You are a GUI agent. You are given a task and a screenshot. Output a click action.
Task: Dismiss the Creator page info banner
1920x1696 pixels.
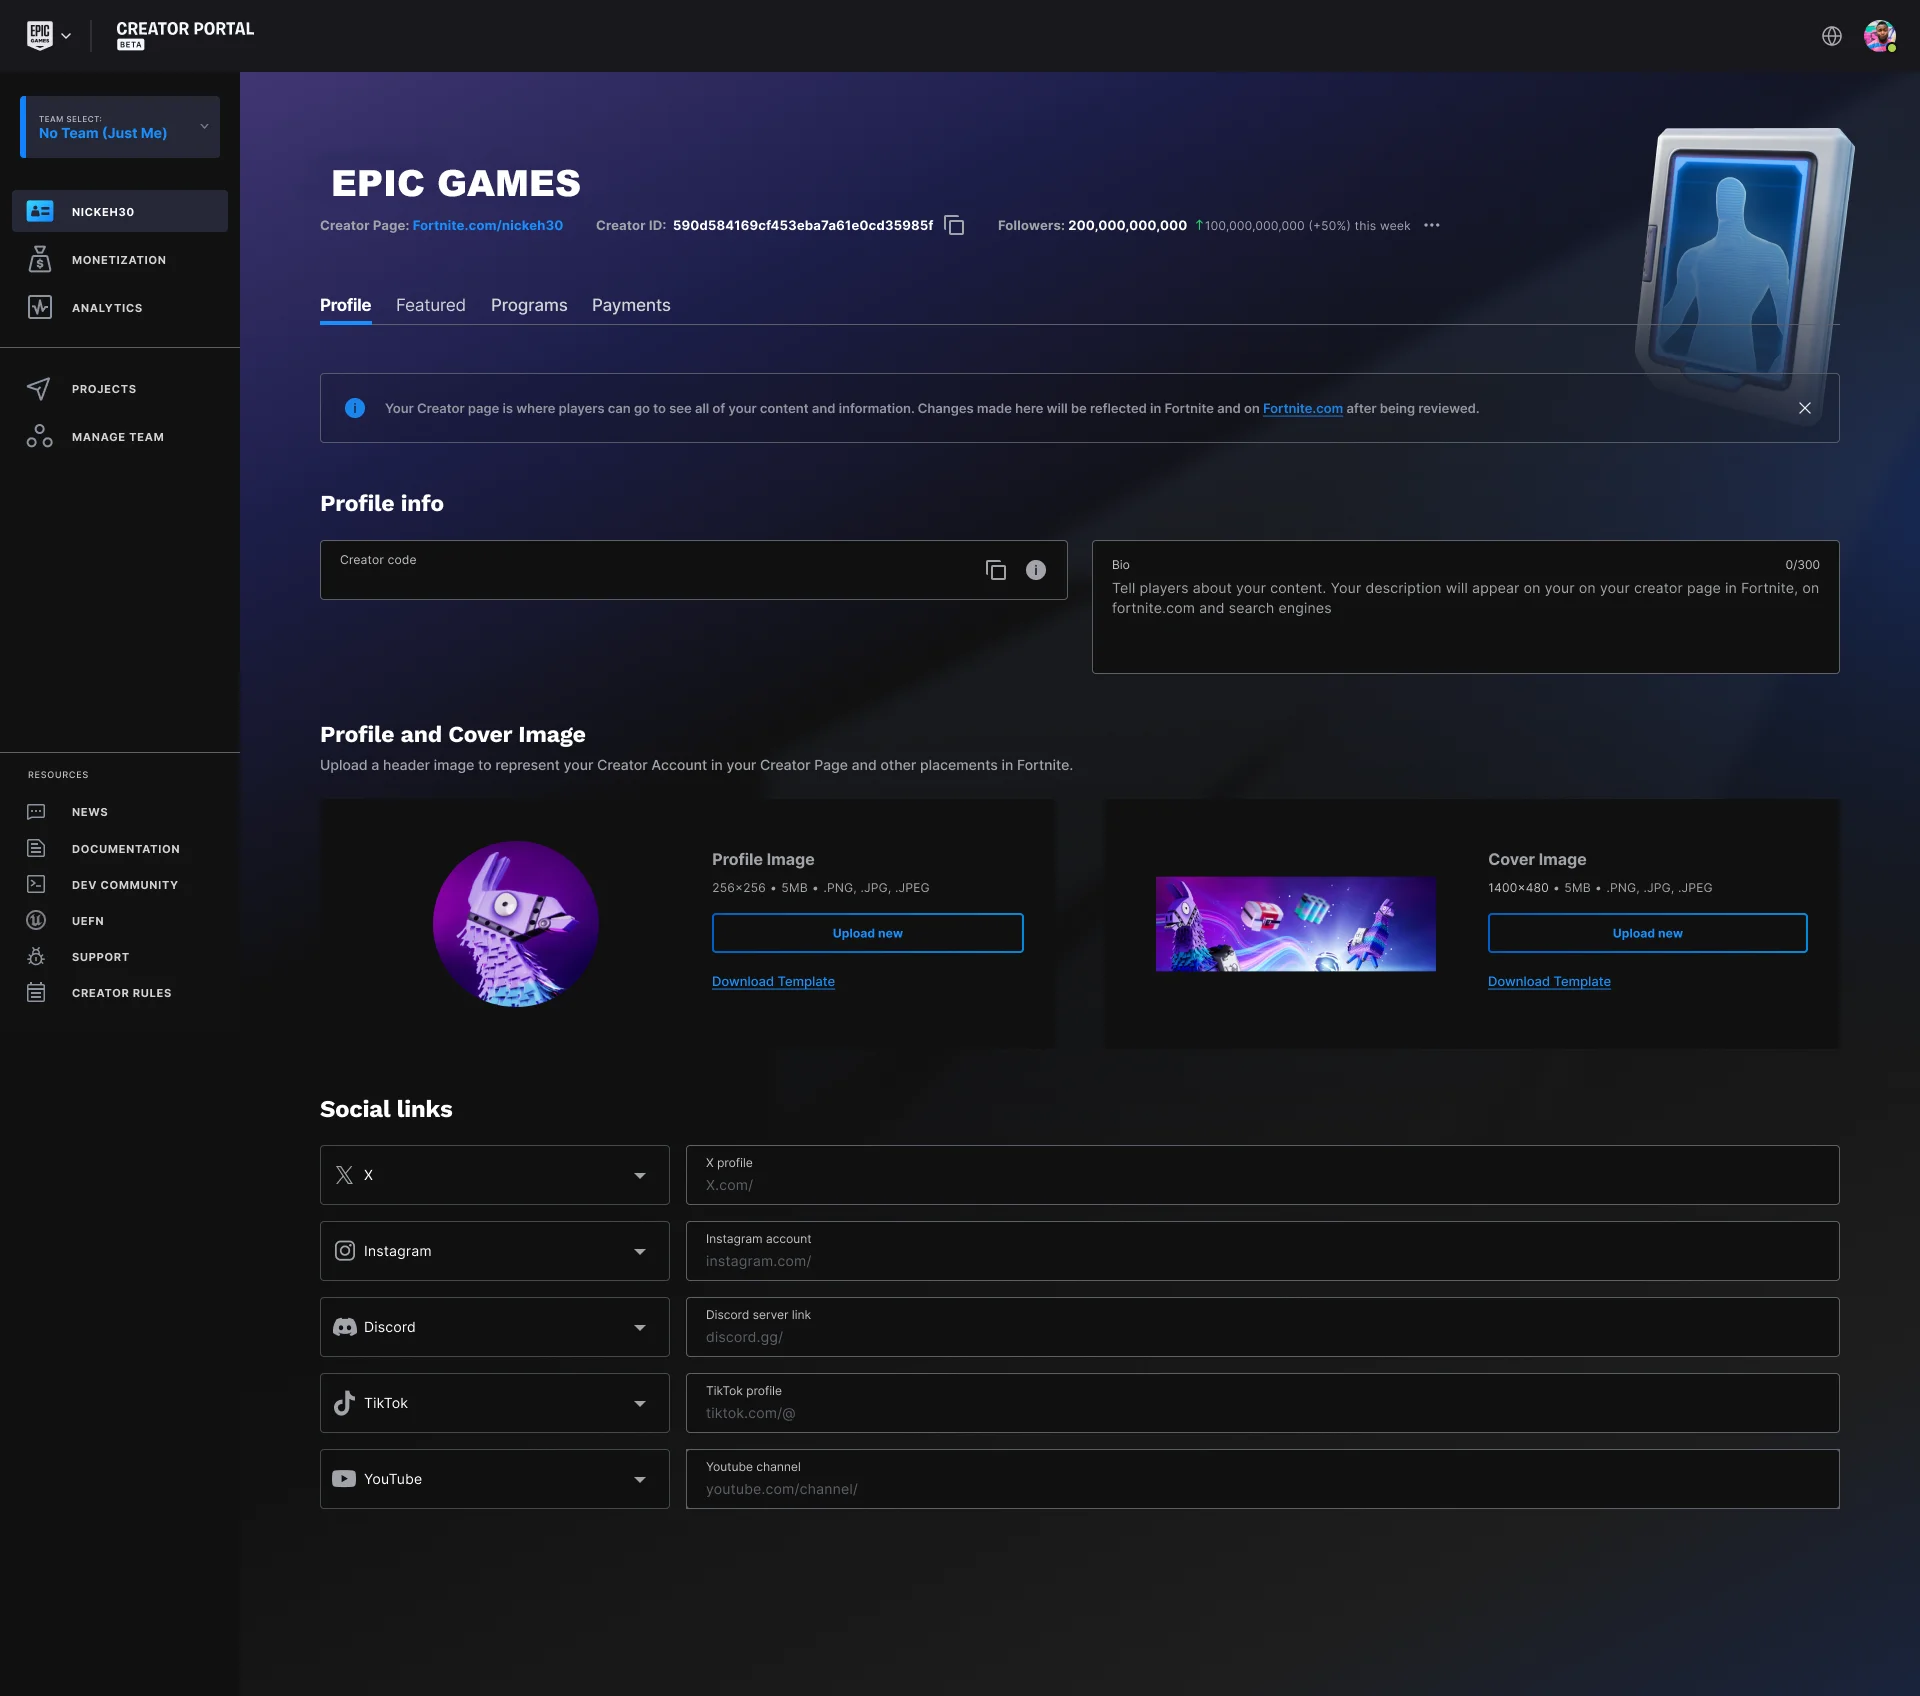[x=1805, y=408]
